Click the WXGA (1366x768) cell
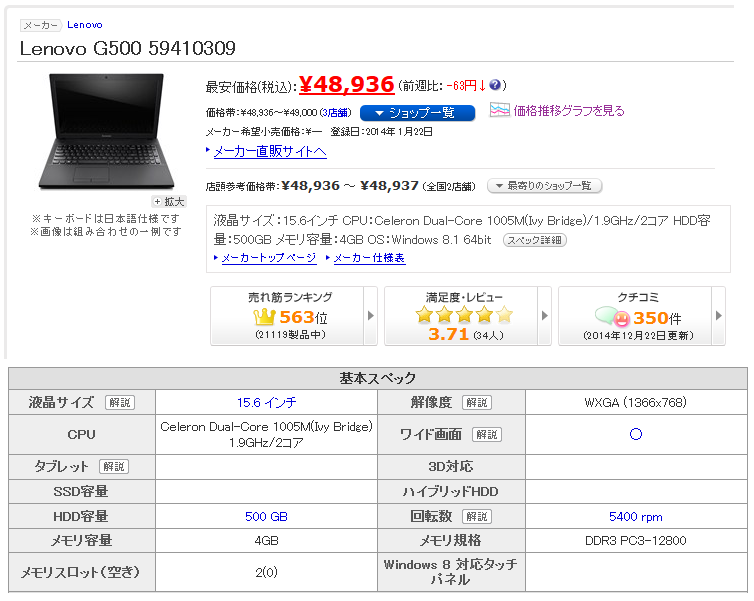Viewport: 754px width, 601px height. point(636,402)
